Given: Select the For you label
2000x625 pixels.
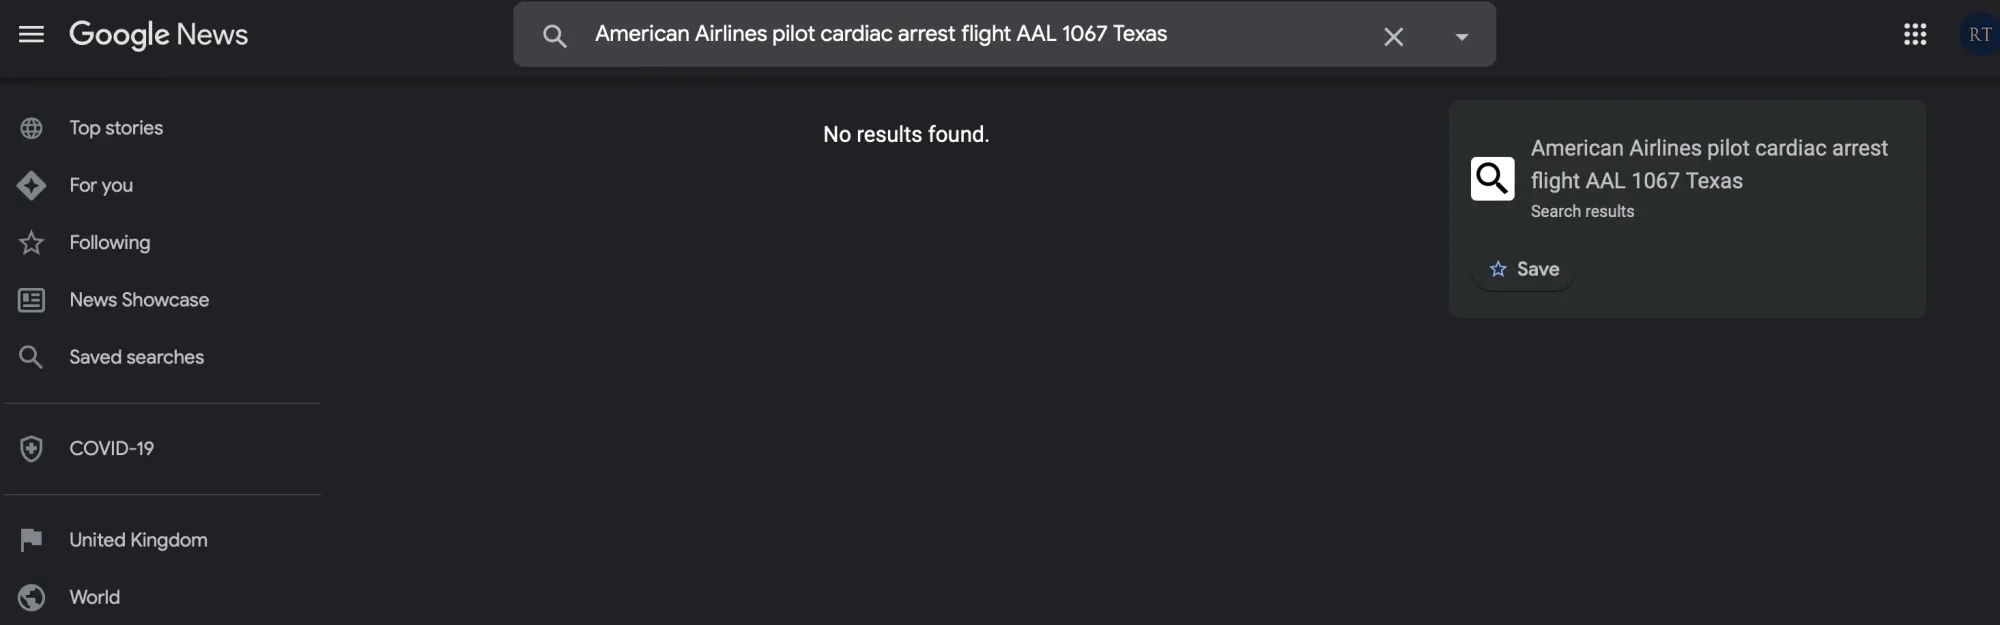Looking at the screenshot, I should click(x=101, y=185).
